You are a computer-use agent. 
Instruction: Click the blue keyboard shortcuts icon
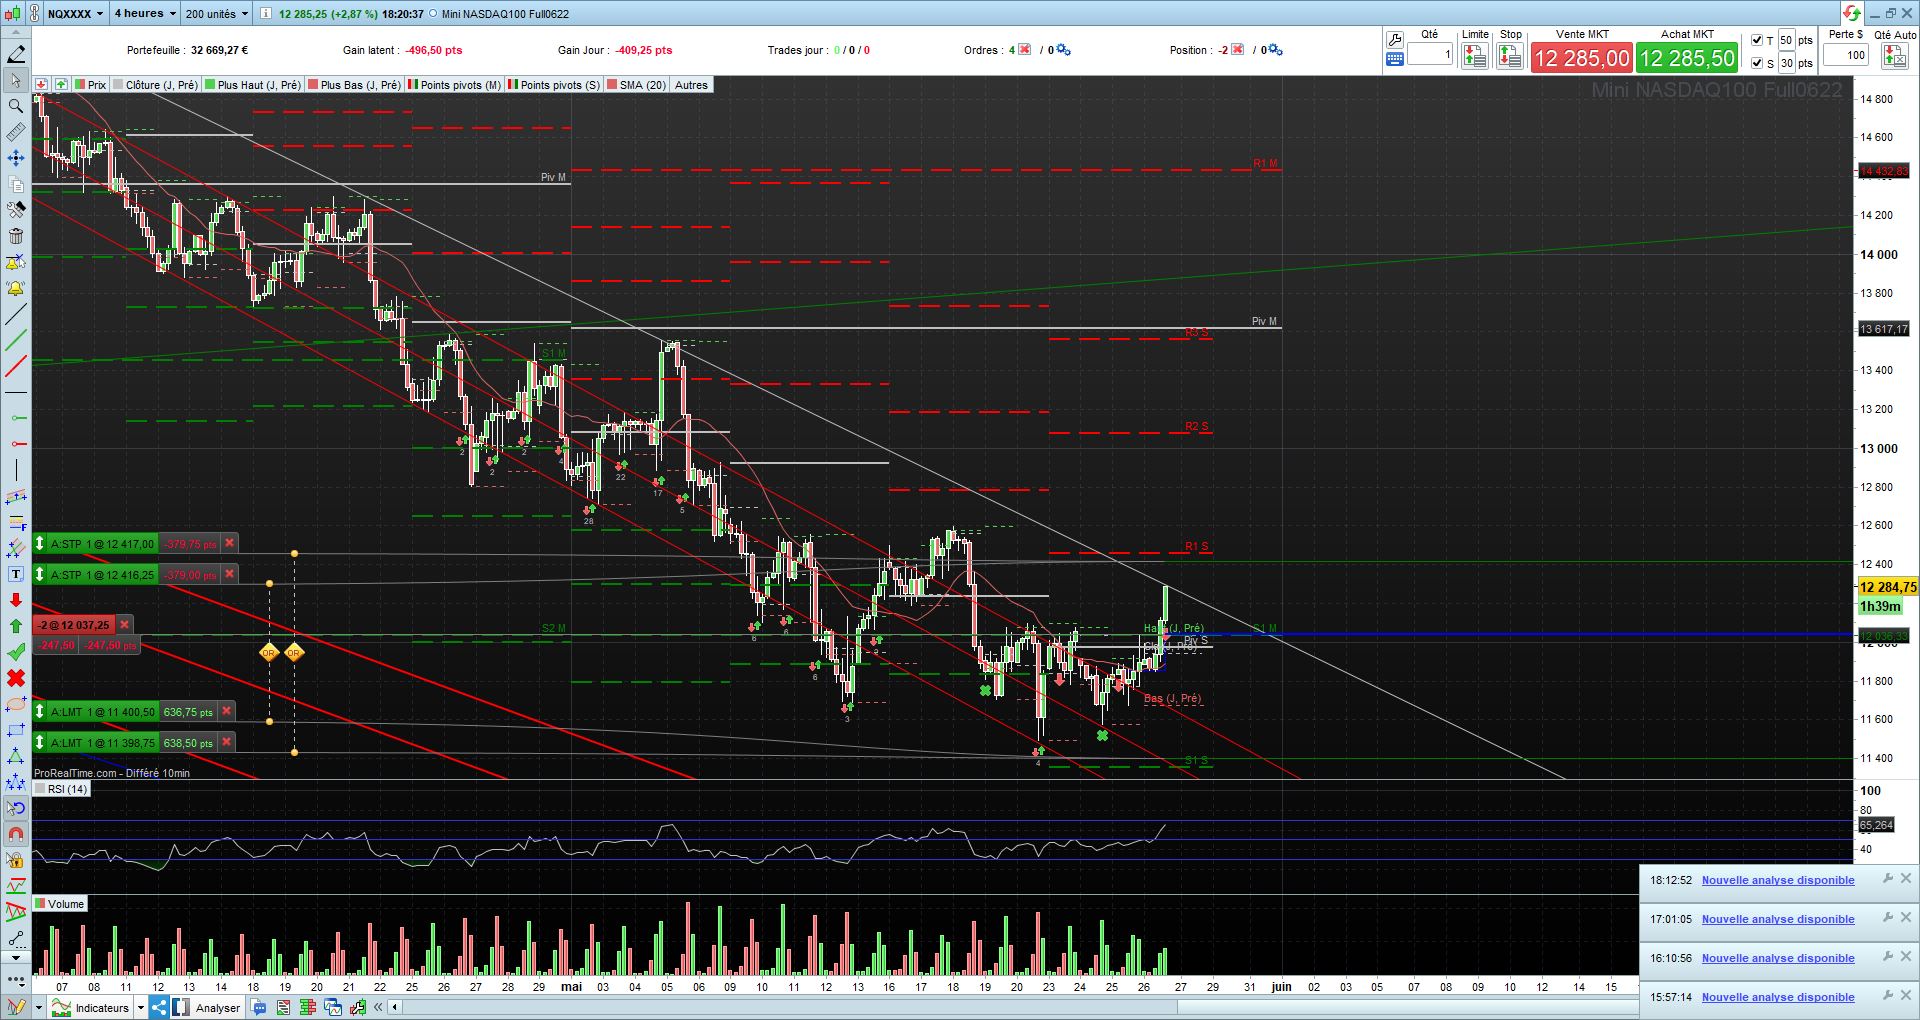click(1395, 60)
